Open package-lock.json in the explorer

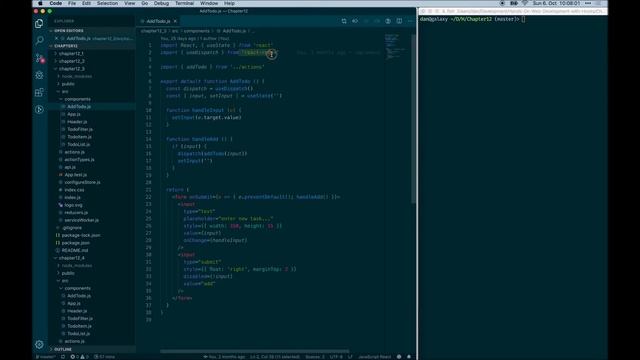(x=81, y=236)
